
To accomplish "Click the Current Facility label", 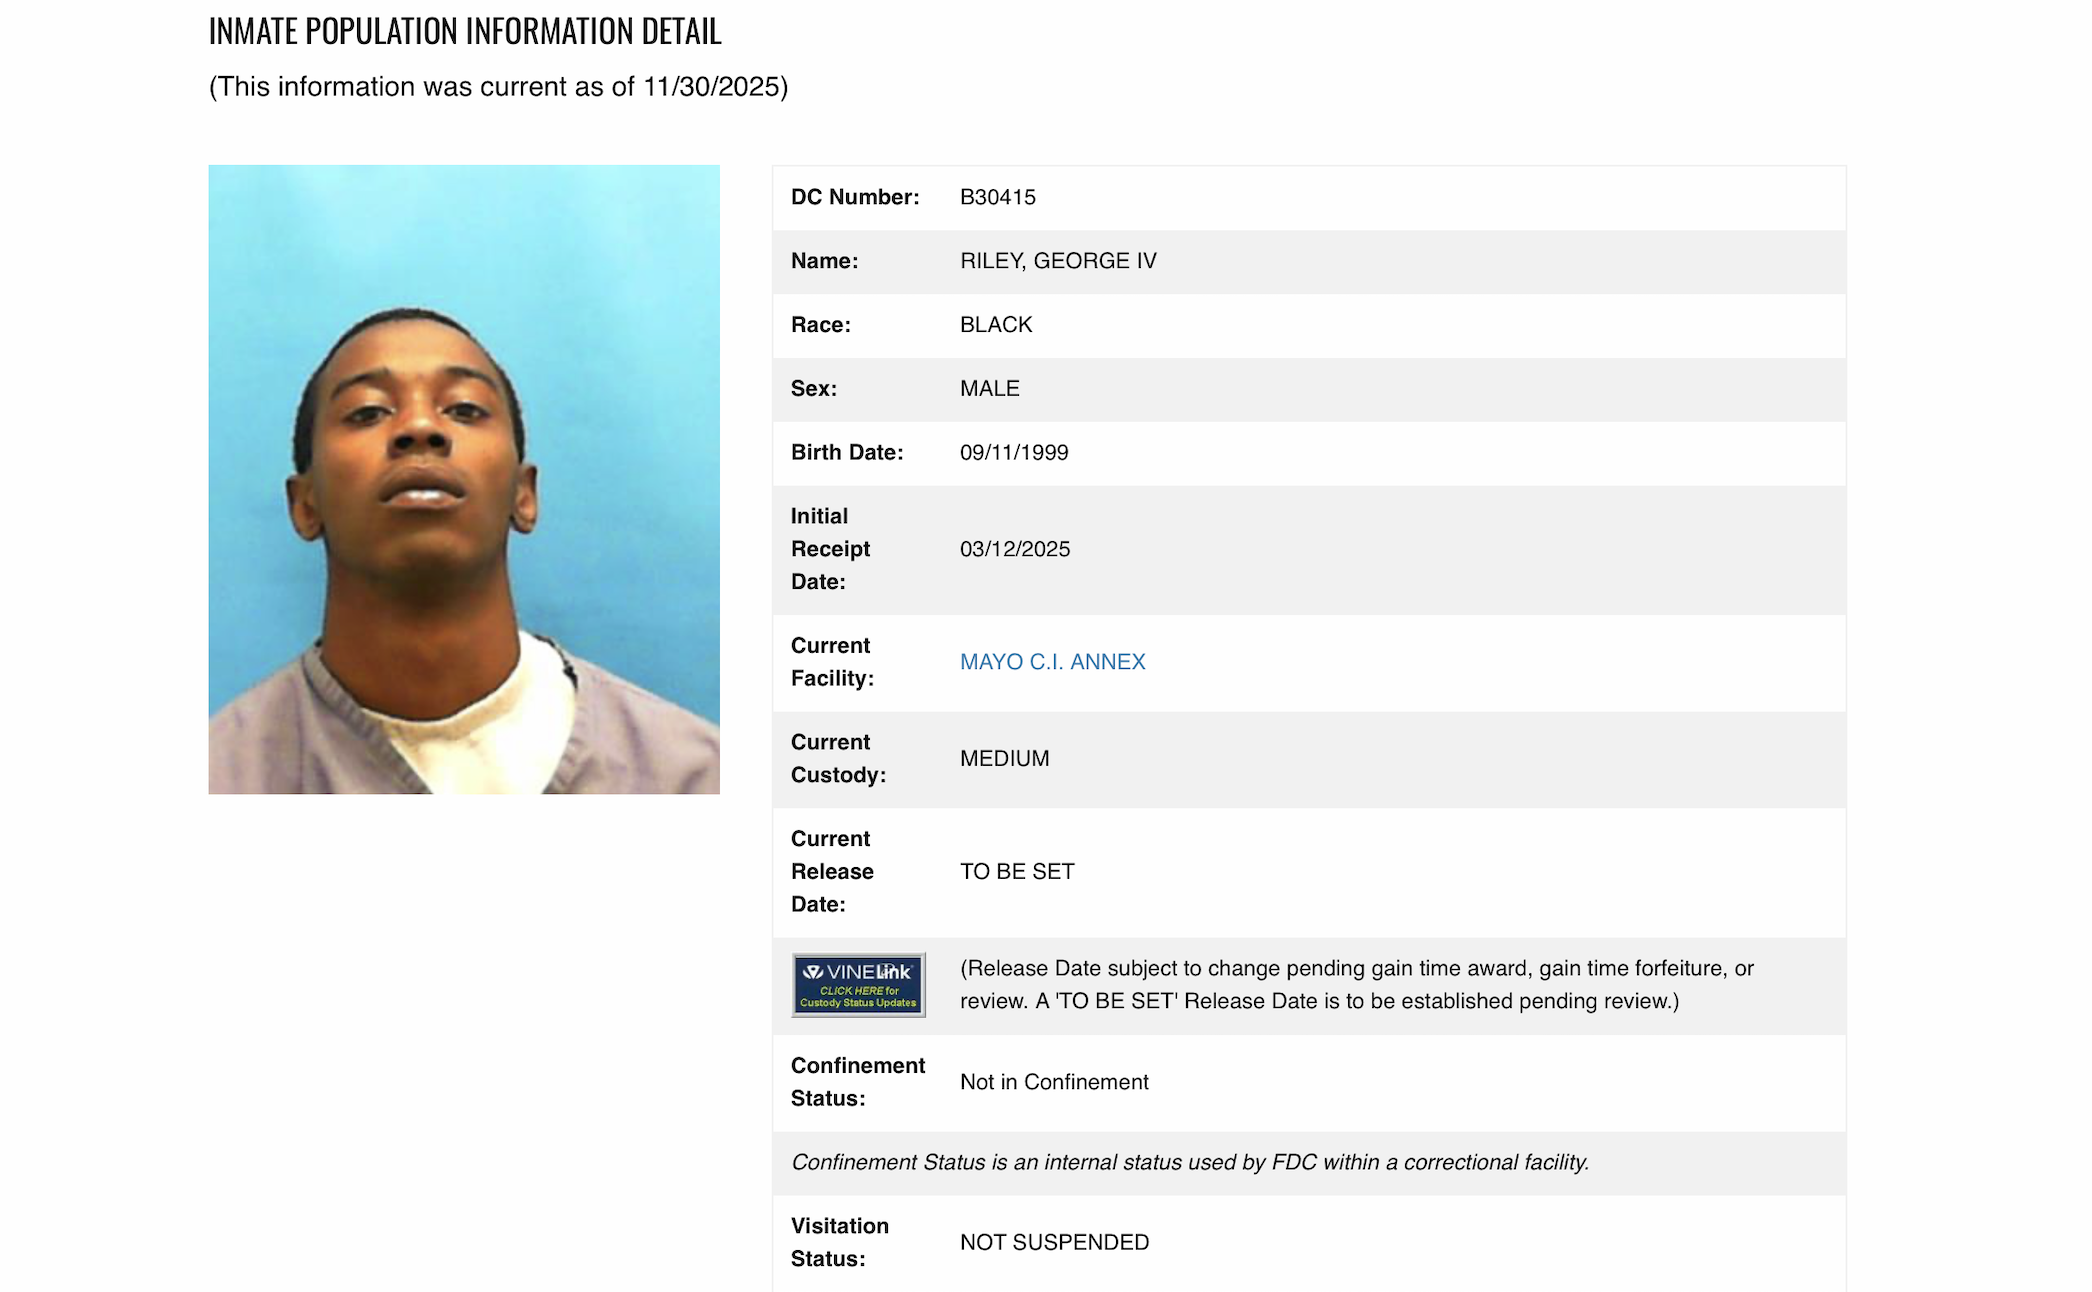I will click(832, 662).
